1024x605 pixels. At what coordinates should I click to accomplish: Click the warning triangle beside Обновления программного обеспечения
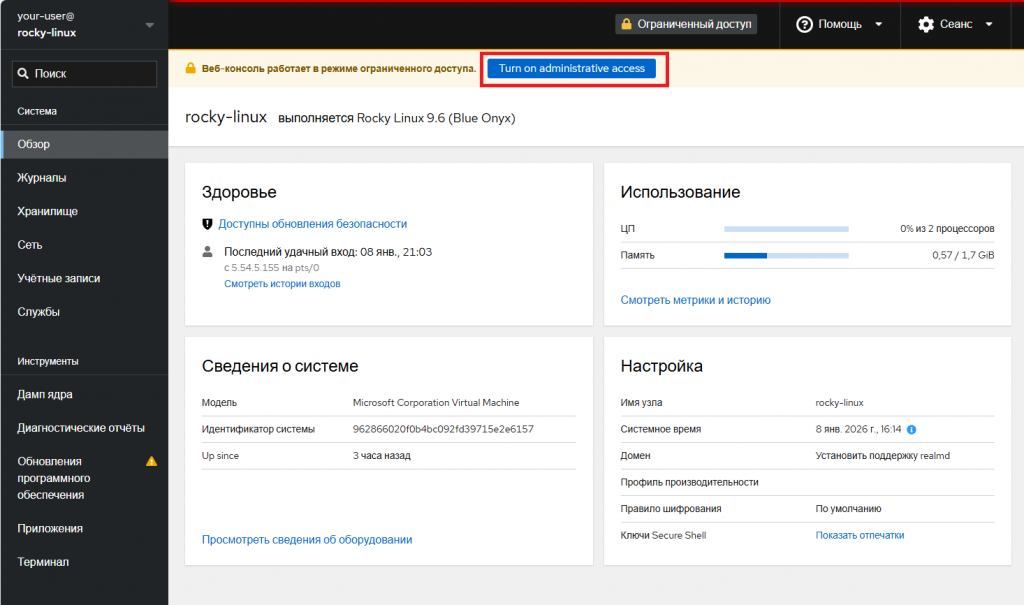pos(151,462)
